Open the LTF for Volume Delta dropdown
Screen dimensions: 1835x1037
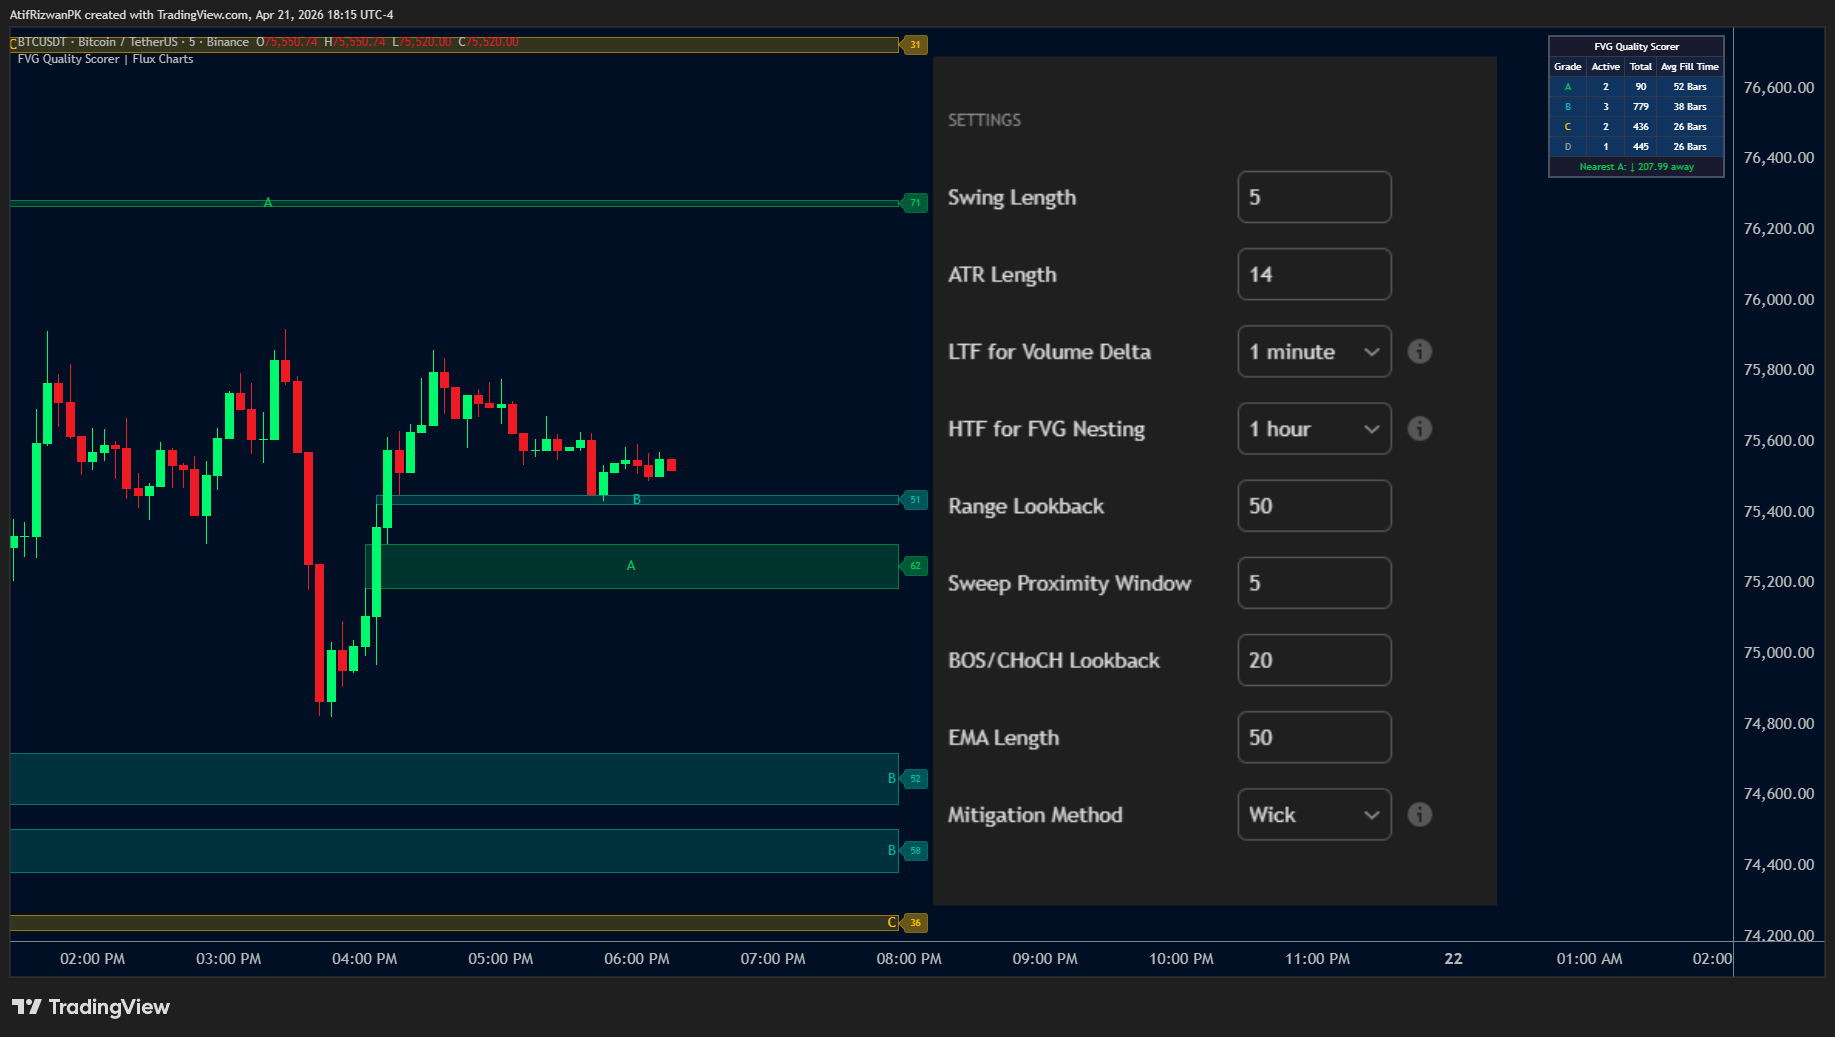pos(1314,351)
